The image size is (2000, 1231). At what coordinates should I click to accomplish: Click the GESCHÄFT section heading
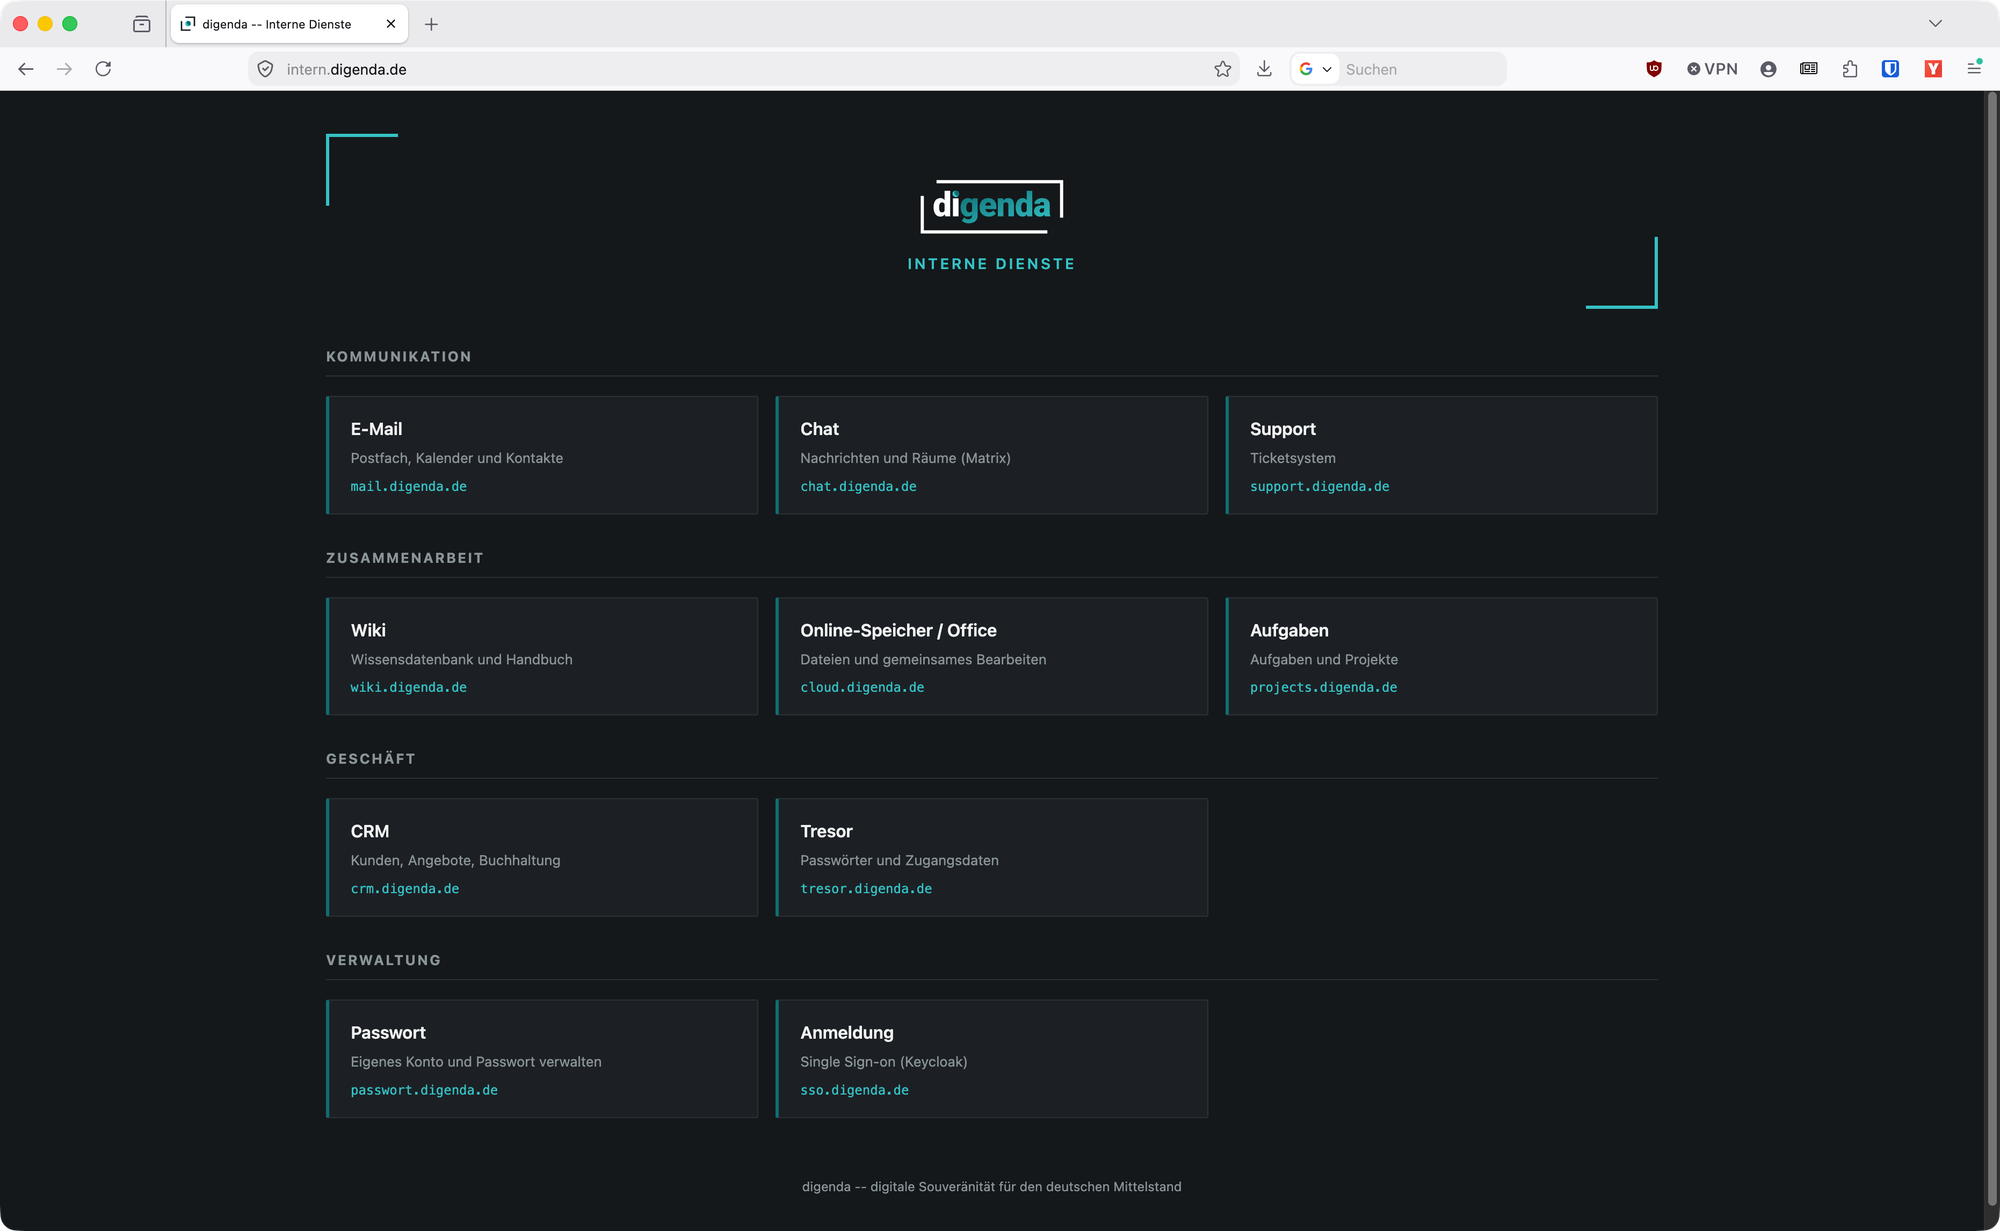coord(370,759)
